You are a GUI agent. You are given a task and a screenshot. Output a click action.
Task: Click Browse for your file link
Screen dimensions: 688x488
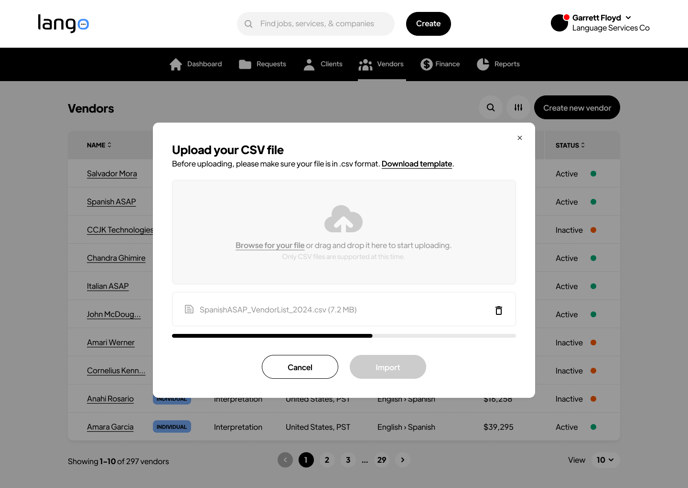tap(270, 245)
